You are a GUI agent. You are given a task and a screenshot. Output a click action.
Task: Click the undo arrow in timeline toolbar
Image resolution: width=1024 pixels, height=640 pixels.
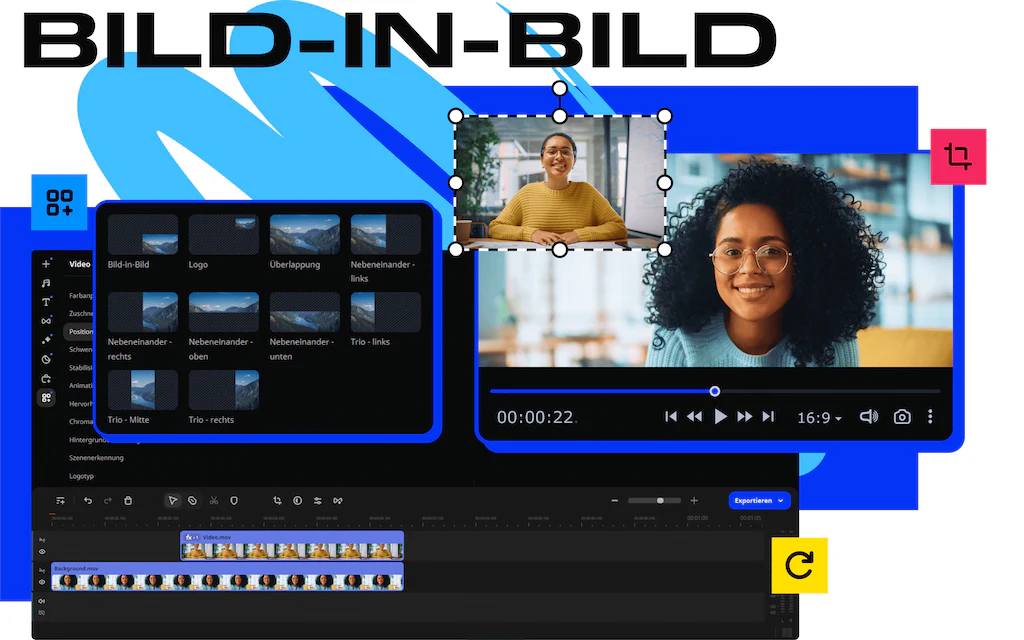[88, 500]
